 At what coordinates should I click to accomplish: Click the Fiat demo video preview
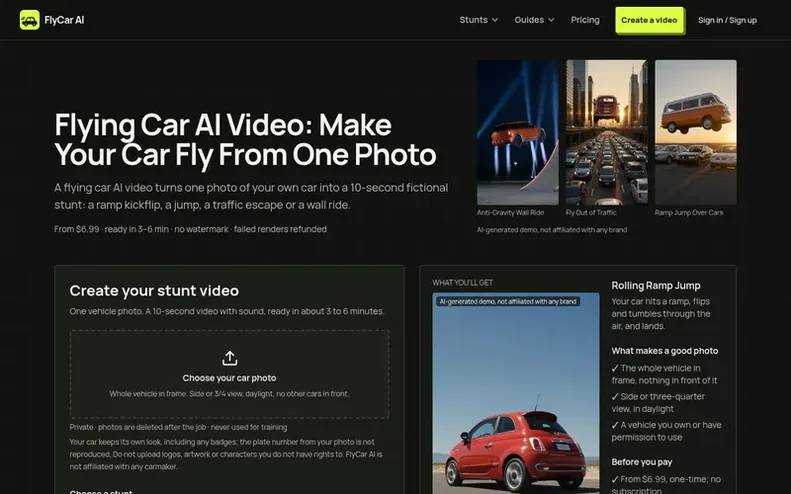tap(516, 394)
